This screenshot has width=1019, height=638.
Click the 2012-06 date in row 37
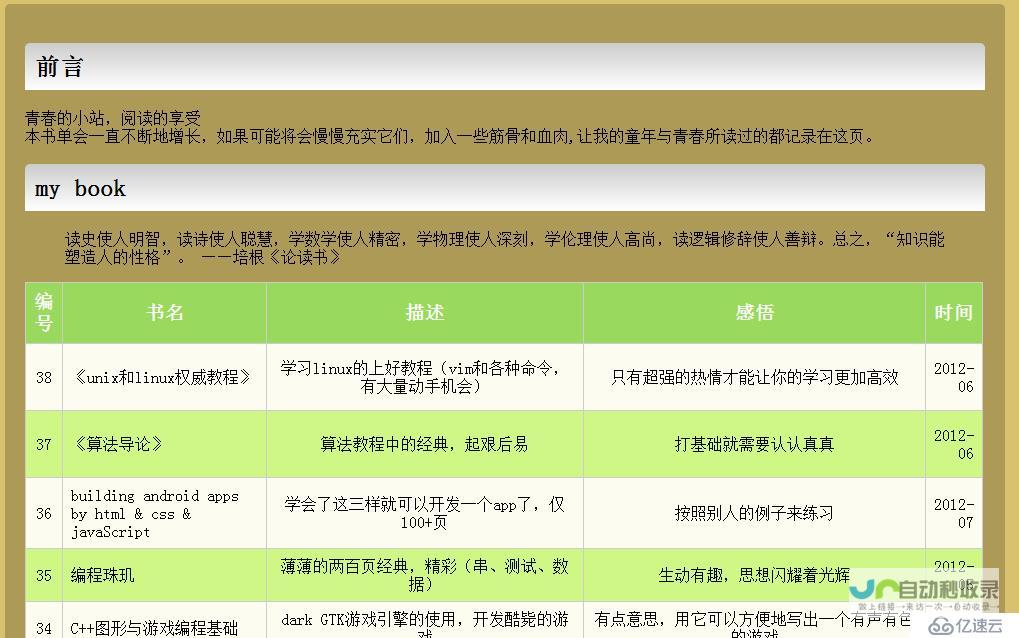953,444
